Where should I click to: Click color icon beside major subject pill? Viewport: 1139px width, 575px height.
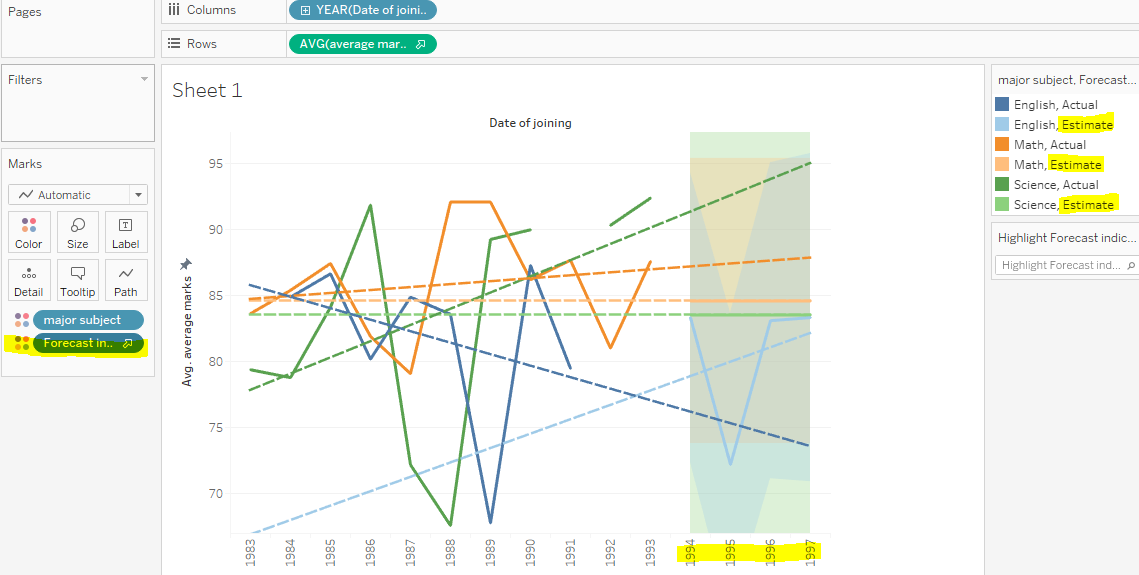[22, 320]
